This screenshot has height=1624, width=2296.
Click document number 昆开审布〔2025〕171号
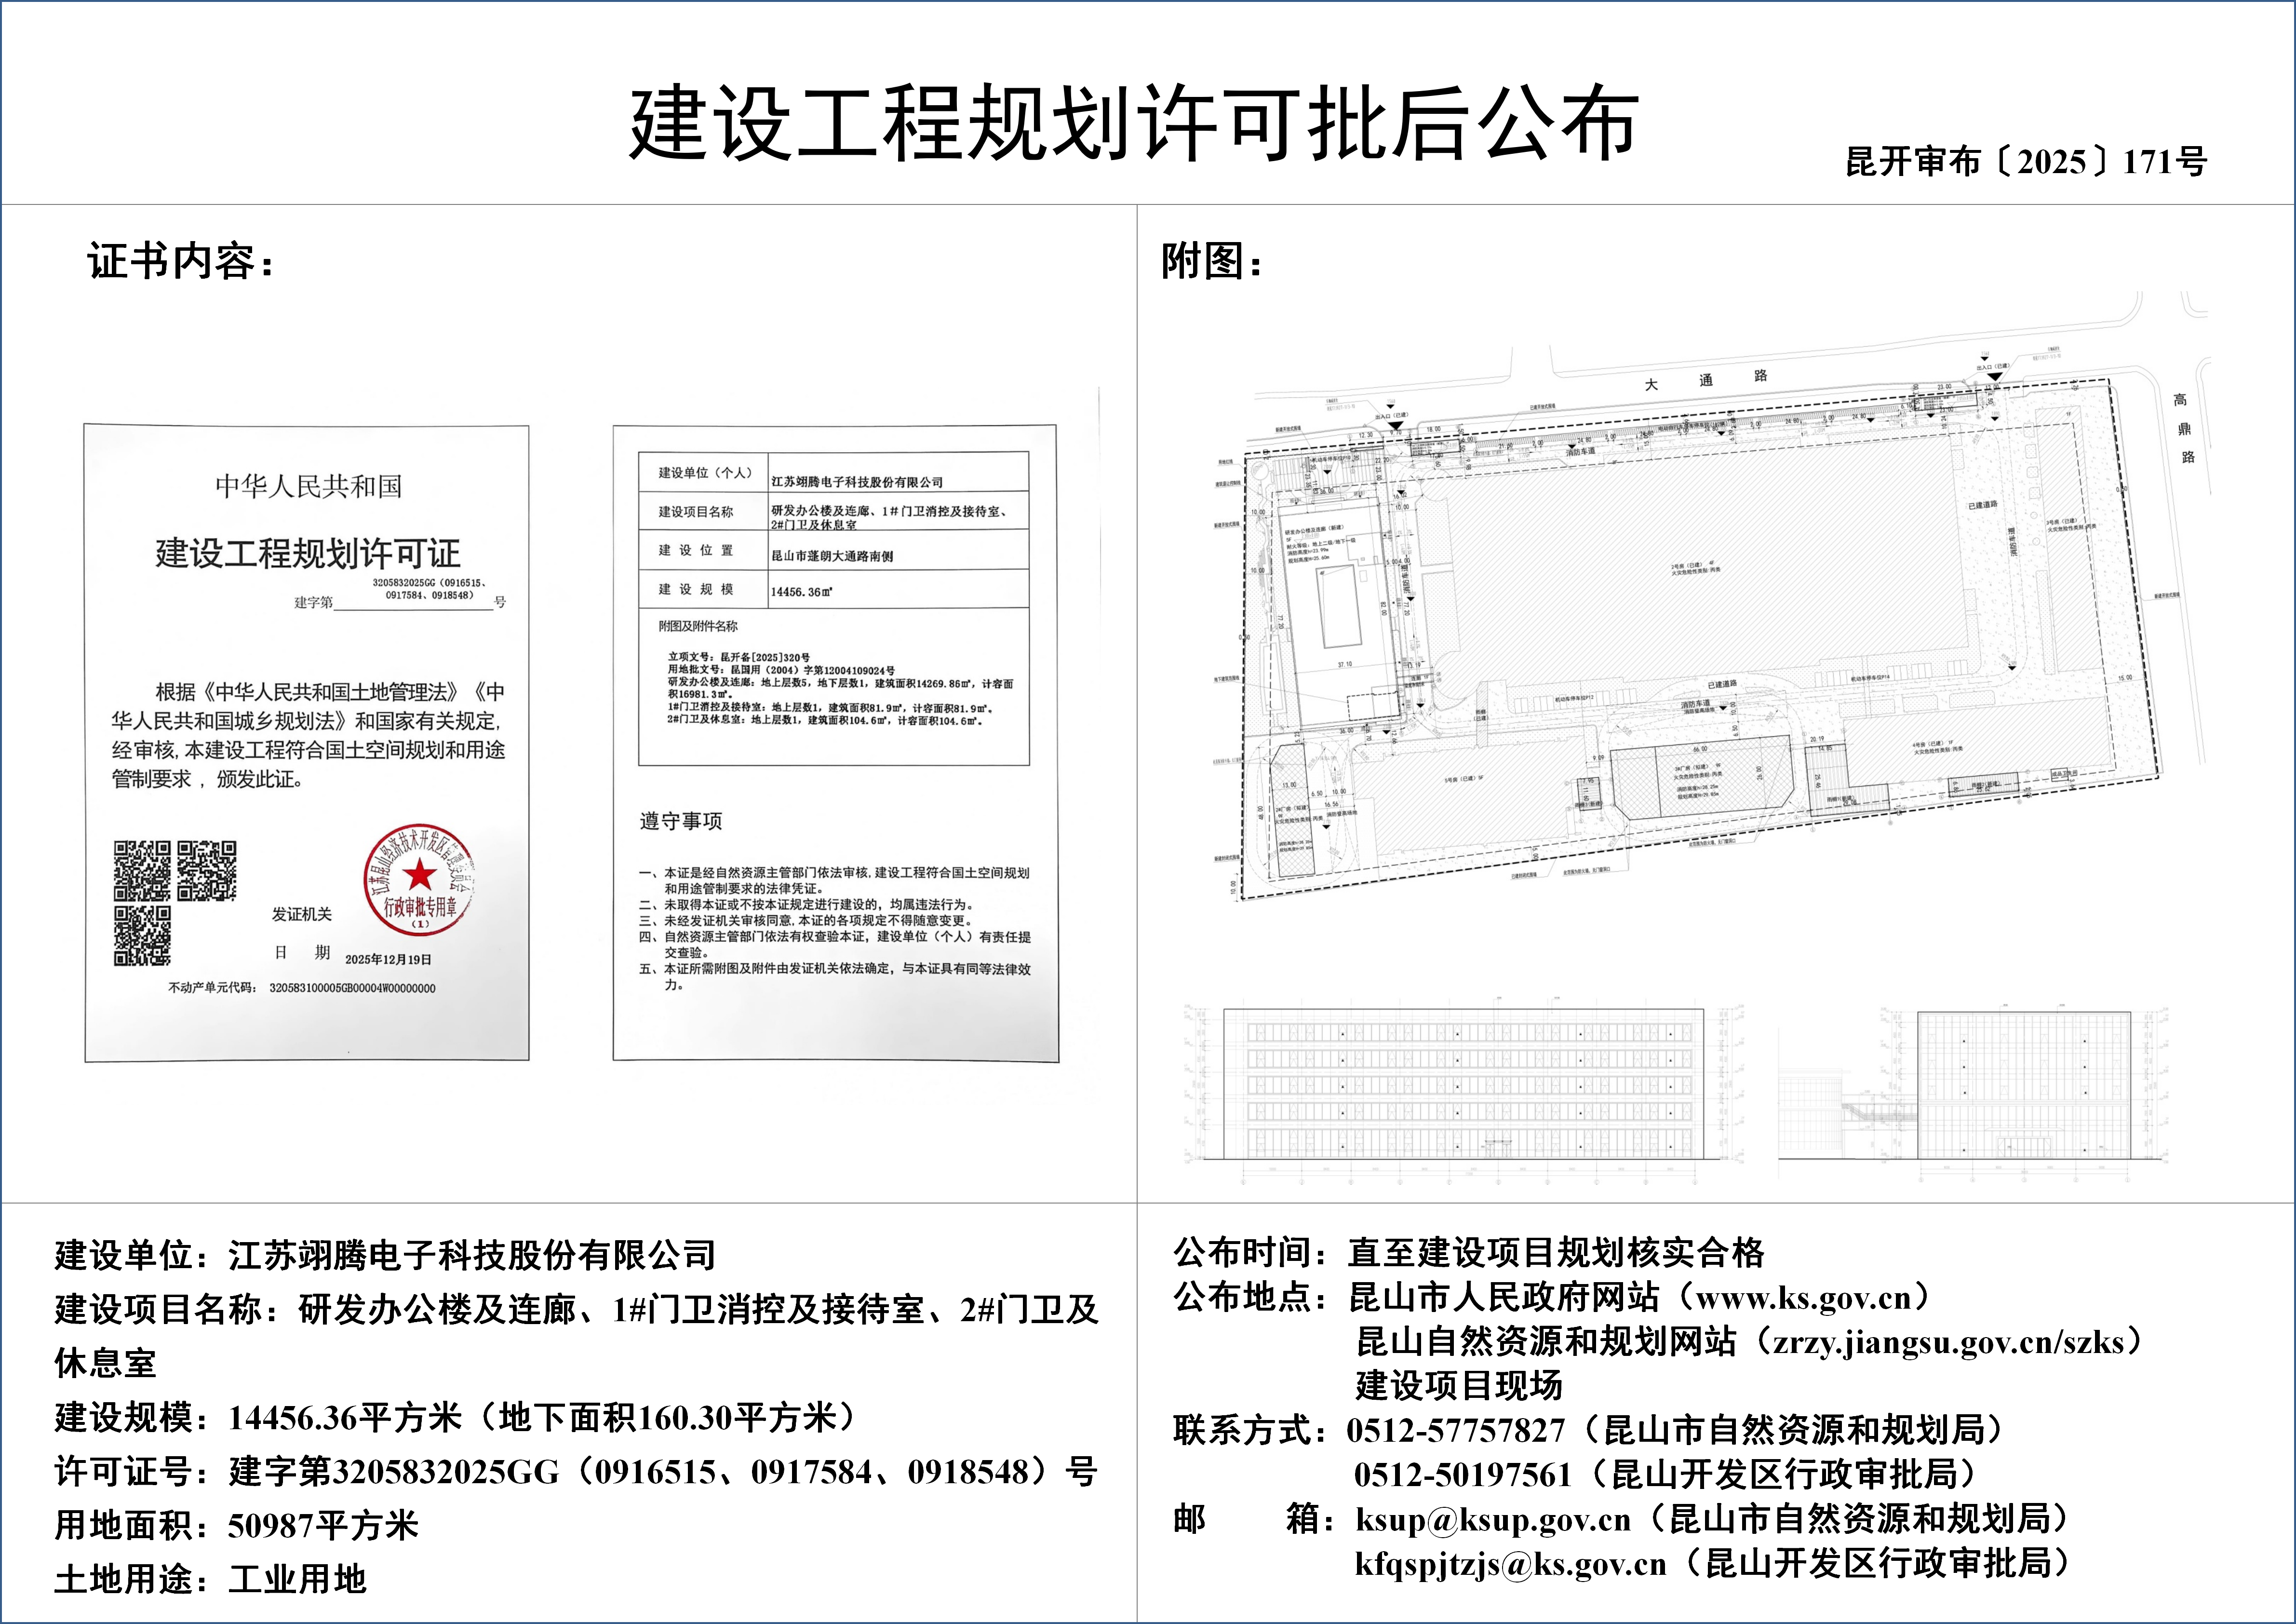point(2026,162)
